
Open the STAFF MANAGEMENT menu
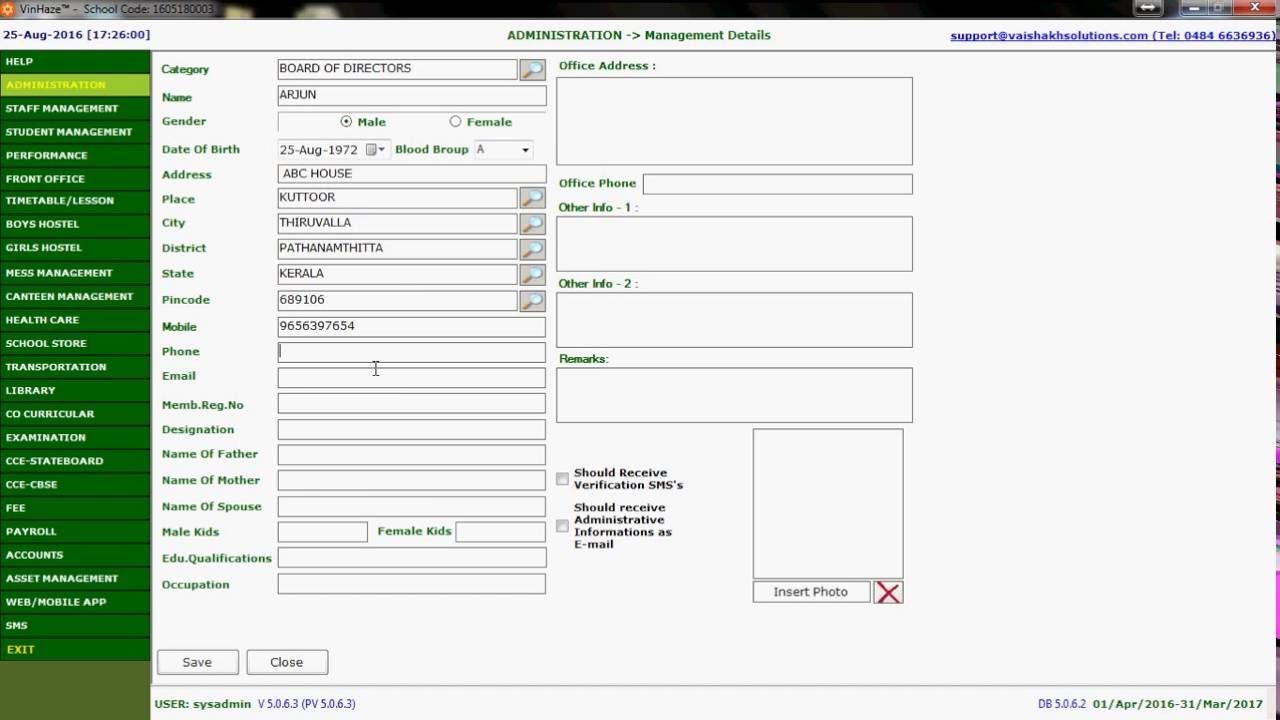(75, 108)
